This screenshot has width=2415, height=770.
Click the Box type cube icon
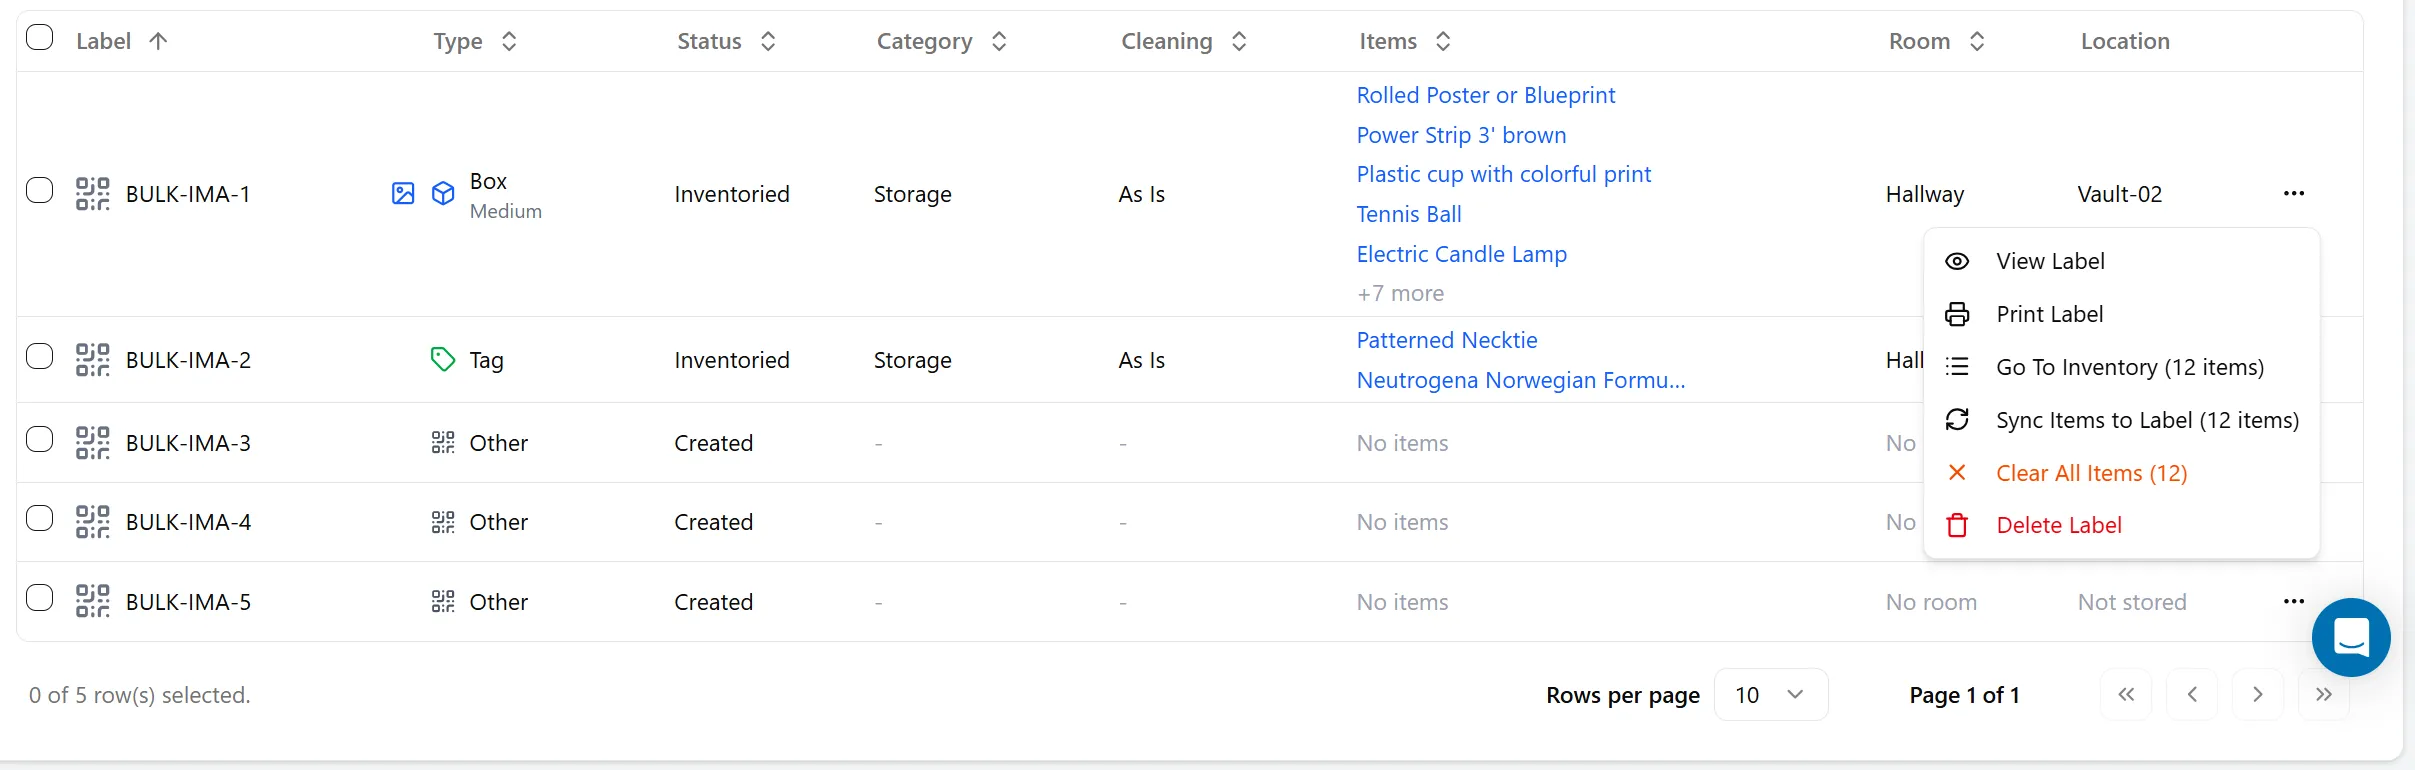[x=443, y=194]
